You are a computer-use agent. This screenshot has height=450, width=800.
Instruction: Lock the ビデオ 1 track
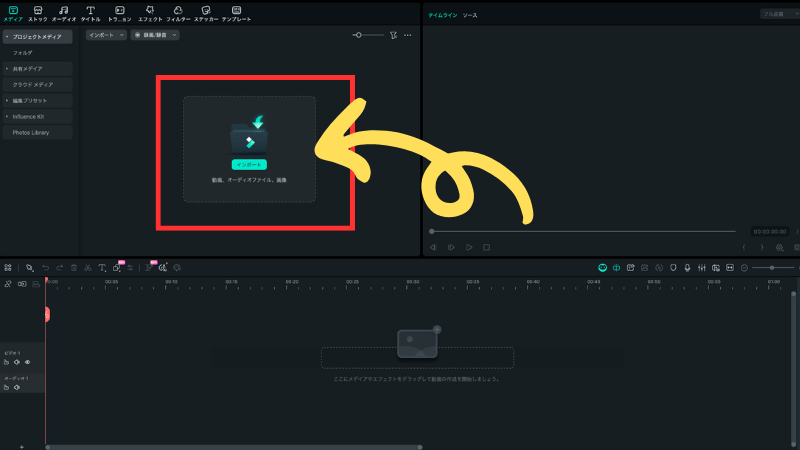click(x=6, y=362)
